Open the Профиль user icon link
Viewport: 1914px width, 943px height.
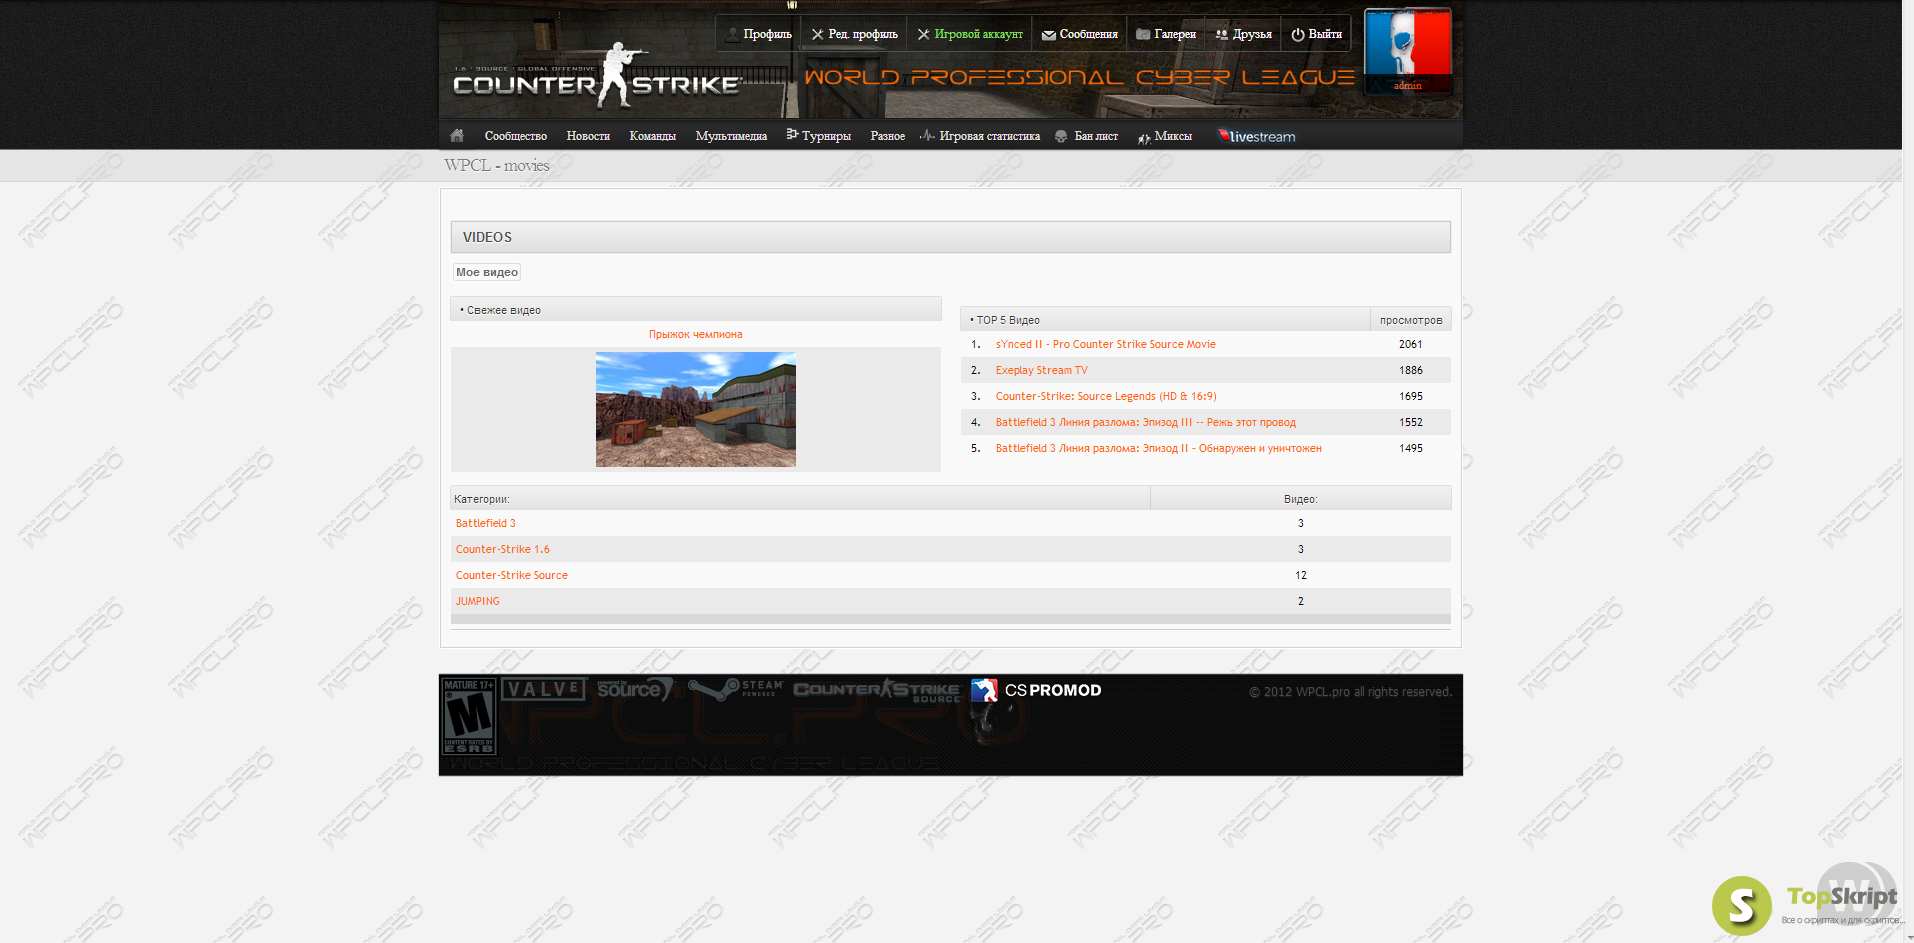[x=733, y=34]
